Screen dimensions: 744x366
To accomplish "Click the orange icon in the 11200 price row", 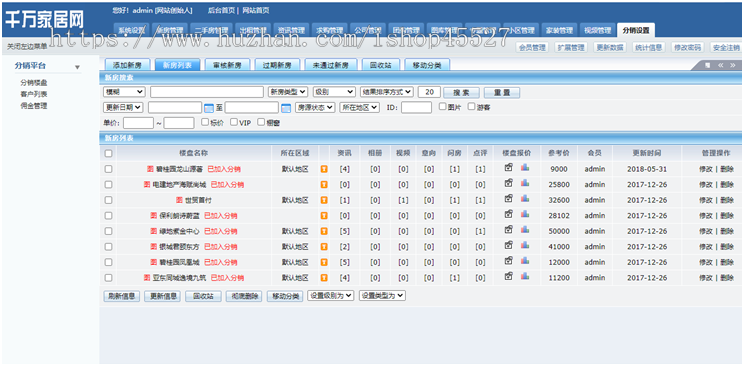I will pos(324,278).
